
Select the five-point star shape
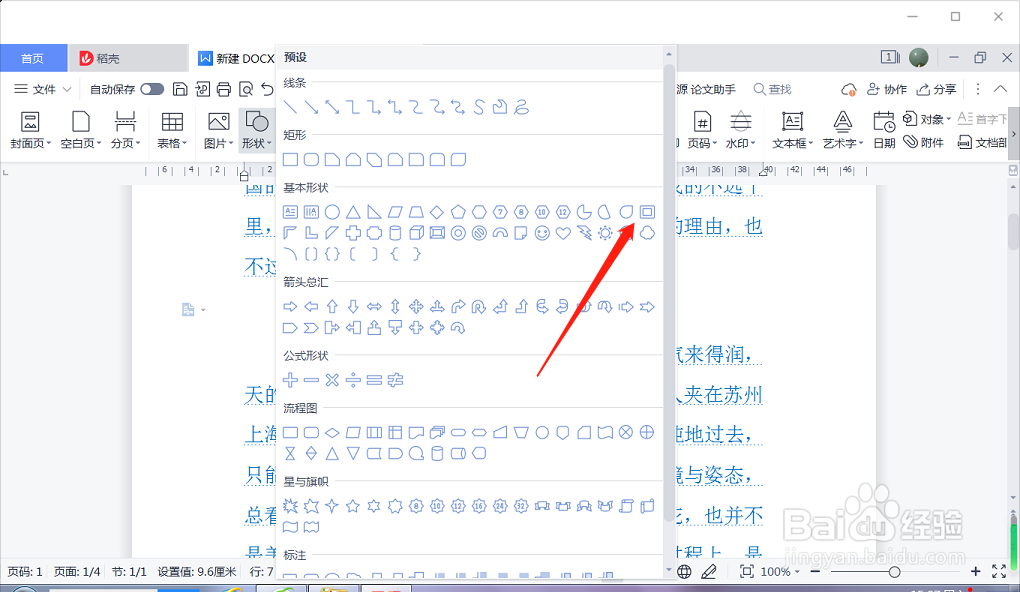pos(353,506)
